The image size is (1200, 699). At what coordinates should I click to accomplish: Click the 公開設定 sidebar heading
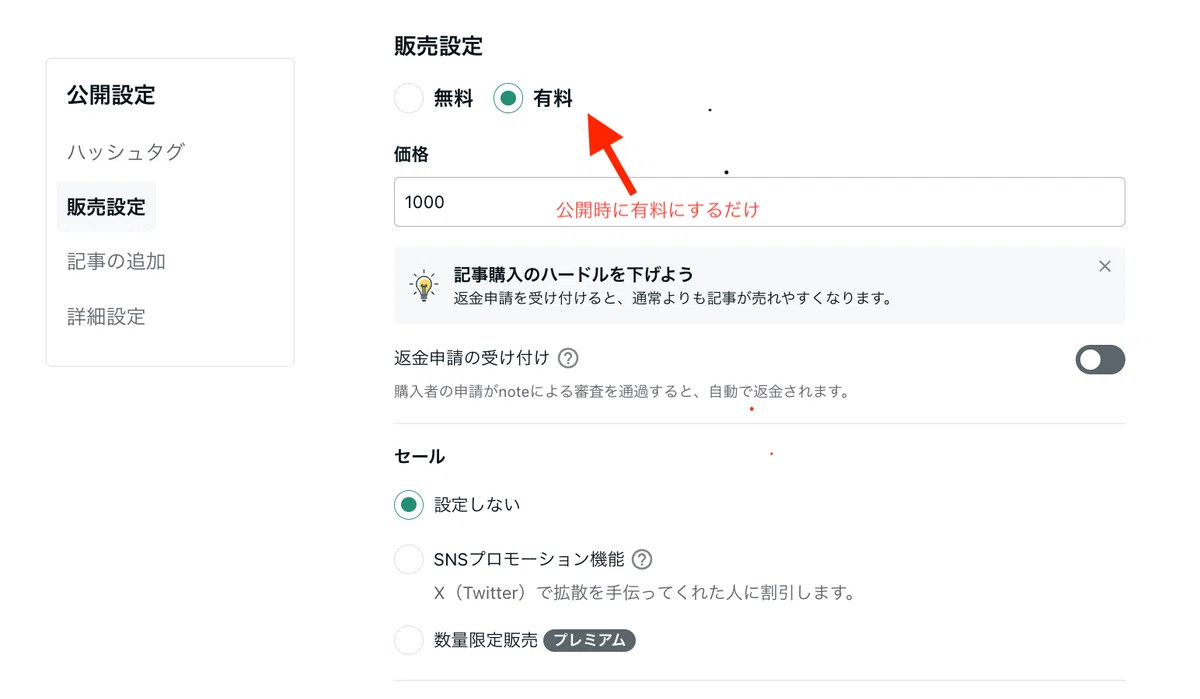(x=111, y=96)
